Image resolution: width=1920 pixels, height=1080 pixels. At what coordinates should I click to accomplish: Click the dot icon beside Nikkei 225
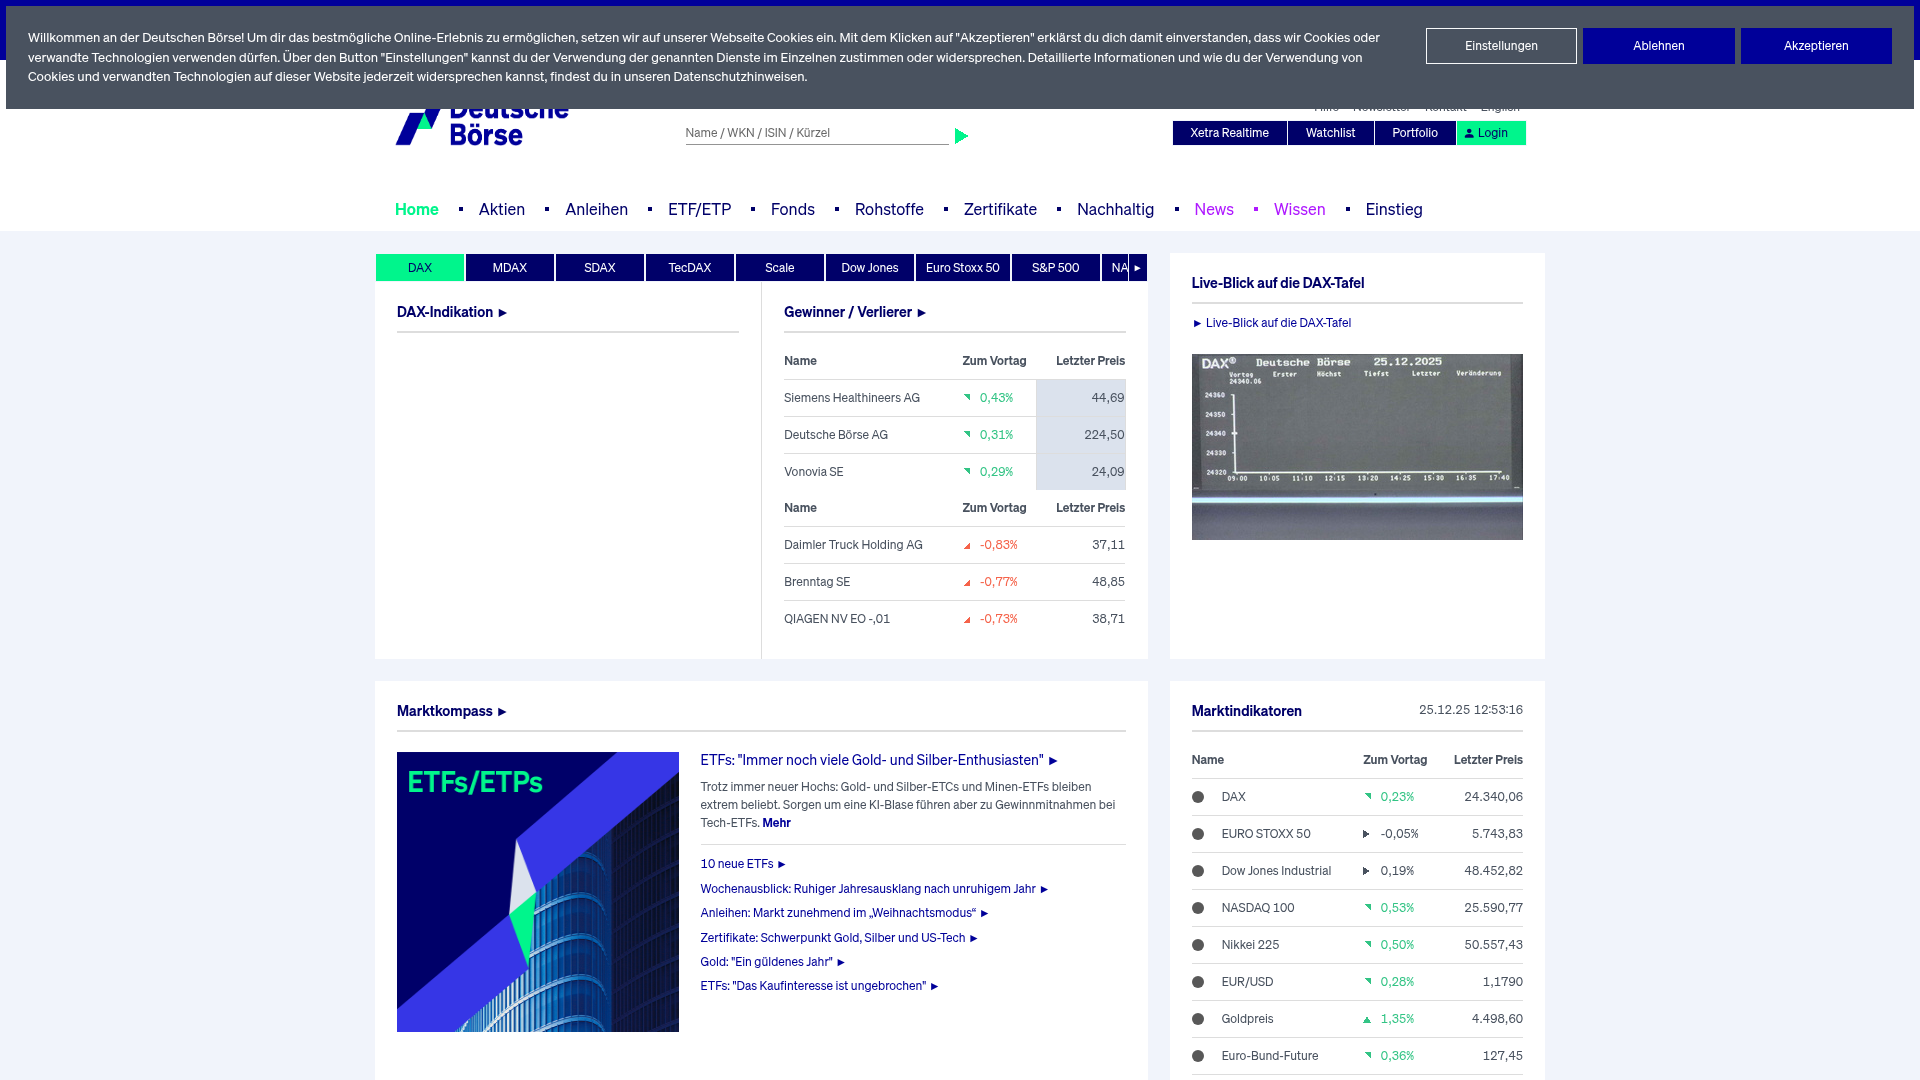click(x=1198, y=945)
